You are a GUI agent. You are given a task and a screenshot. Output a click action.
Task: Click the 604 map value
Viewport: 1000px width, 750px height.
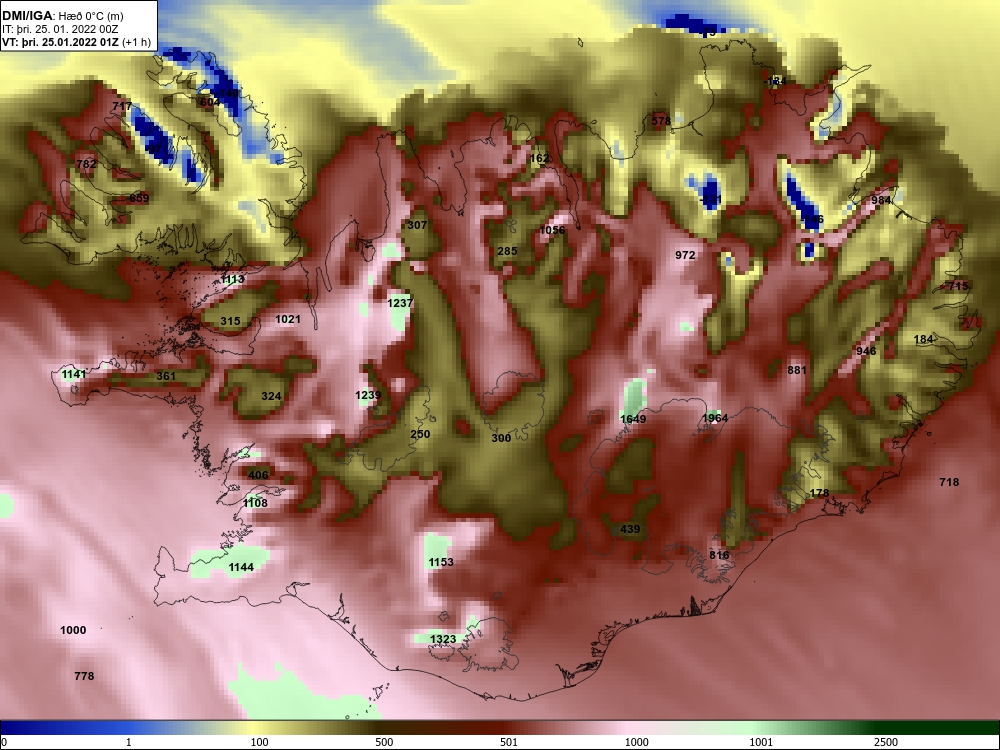click(x=210, y=101)
